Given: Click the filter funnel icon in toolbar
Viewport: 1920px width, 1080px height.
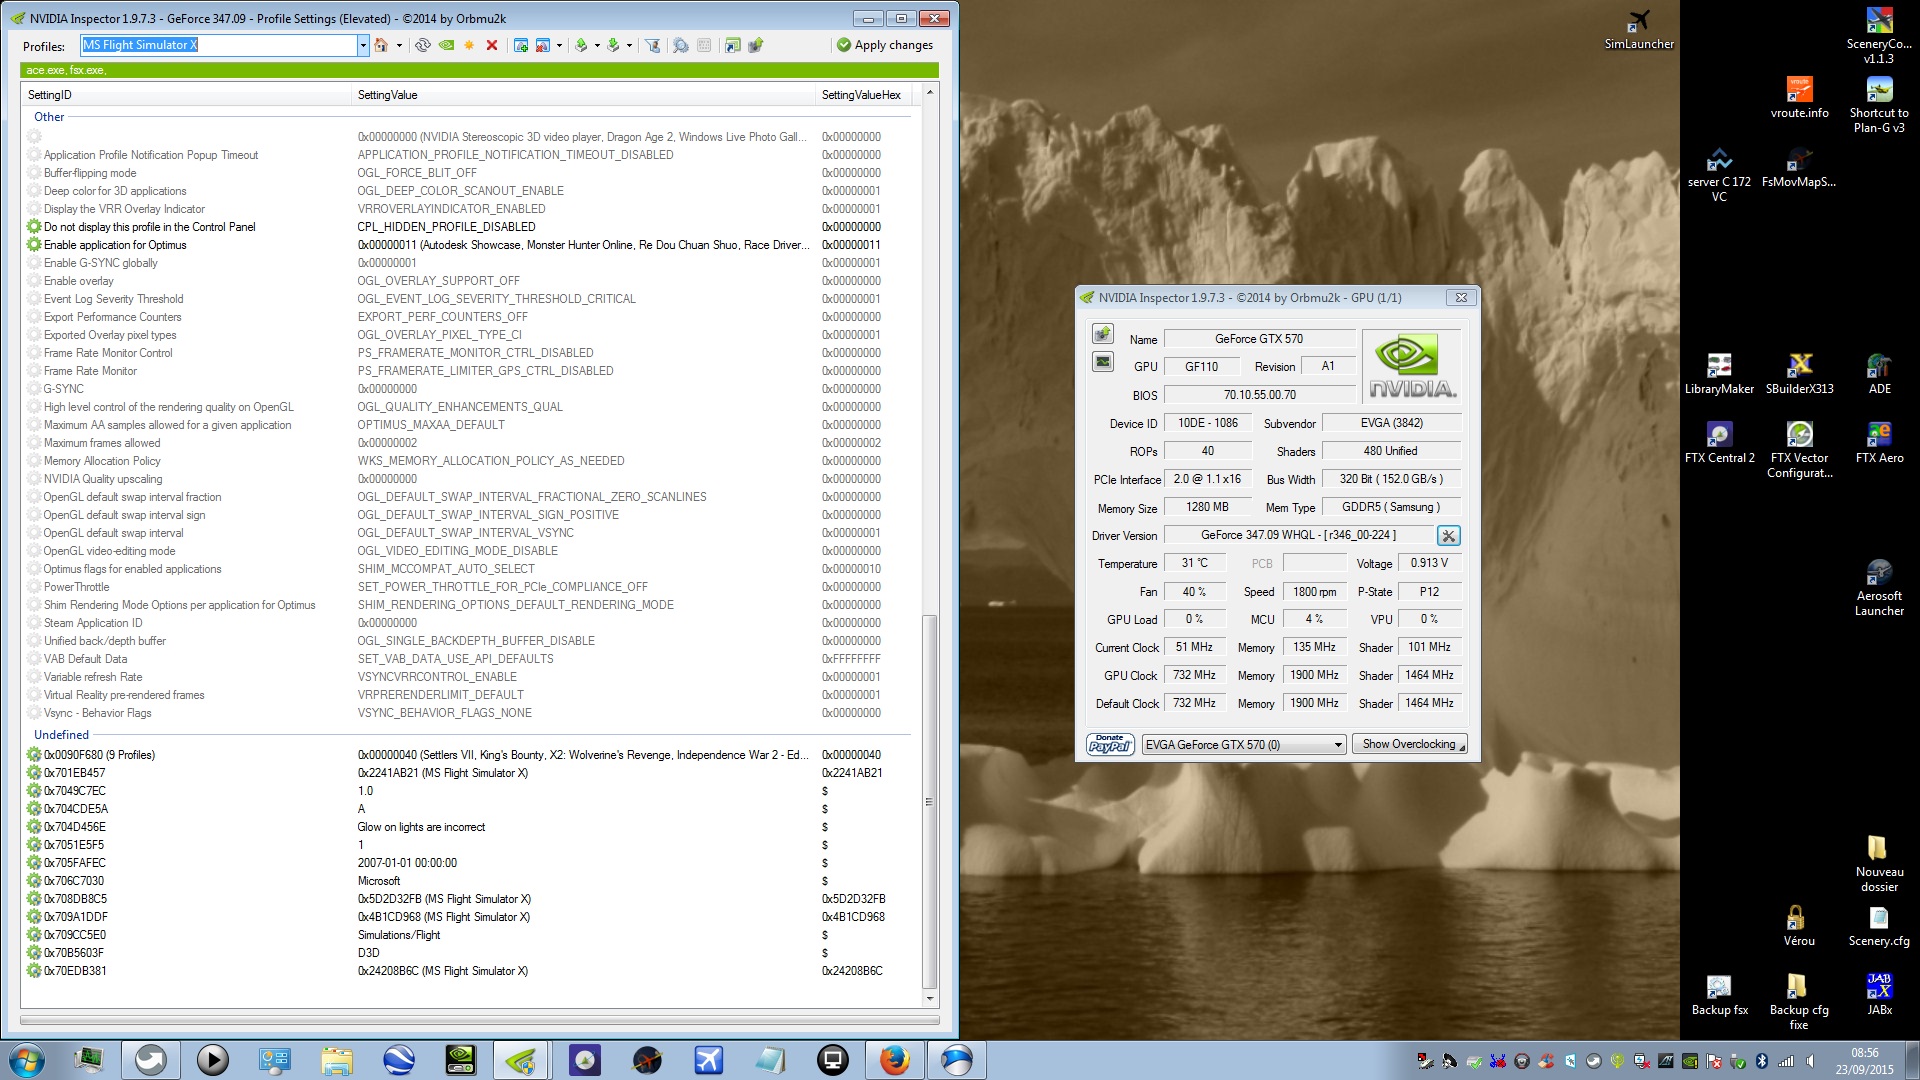Looking at the screenshot, I should point(652,45).
